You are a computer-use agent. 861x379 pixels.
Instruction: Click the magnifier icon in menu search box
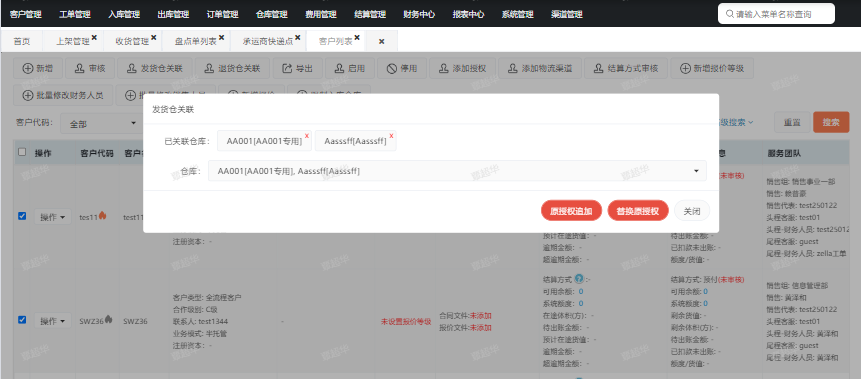point(730,14)
